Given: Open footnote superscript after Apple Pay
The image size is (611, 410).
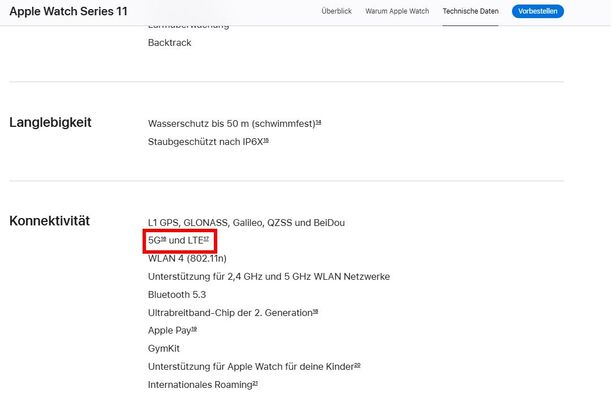Looking at the screenshot, I should tap(194, 329).
